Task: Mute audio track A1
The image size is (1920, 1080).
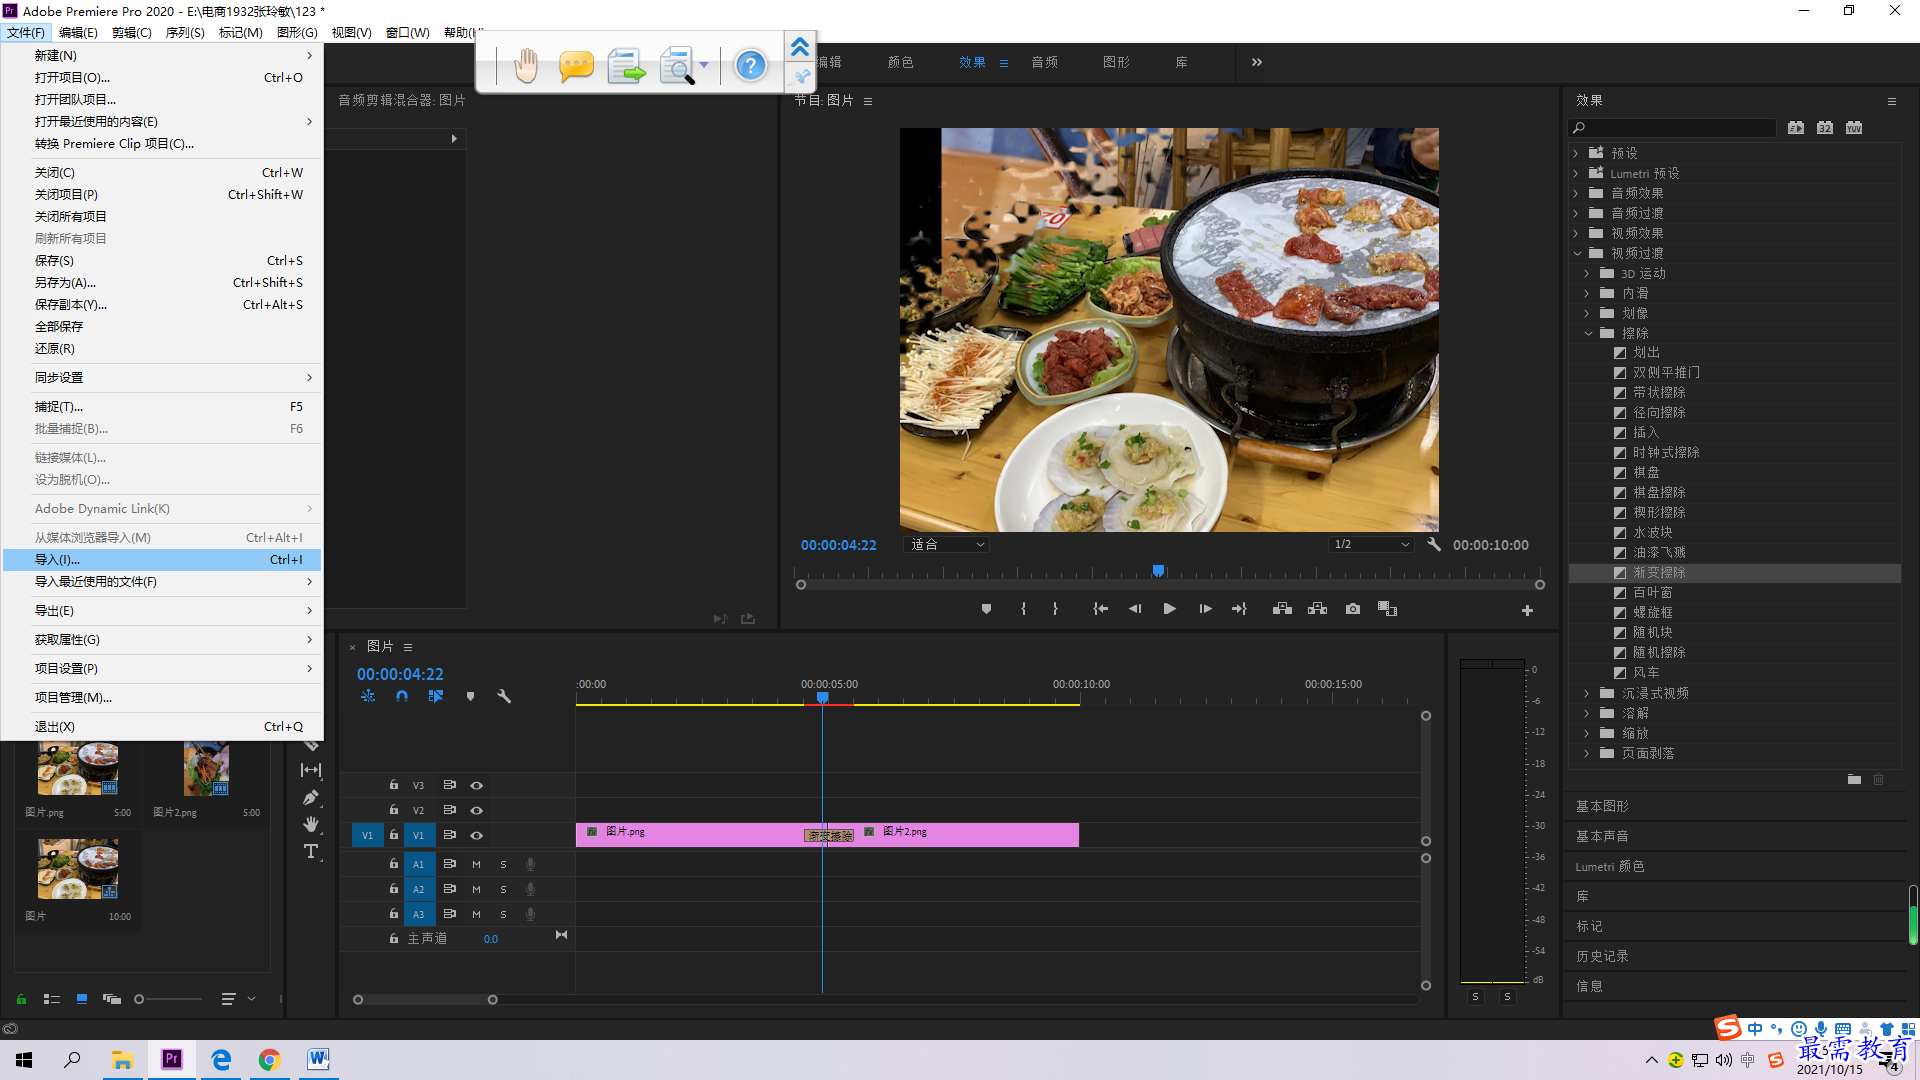Action: point(476,864)
